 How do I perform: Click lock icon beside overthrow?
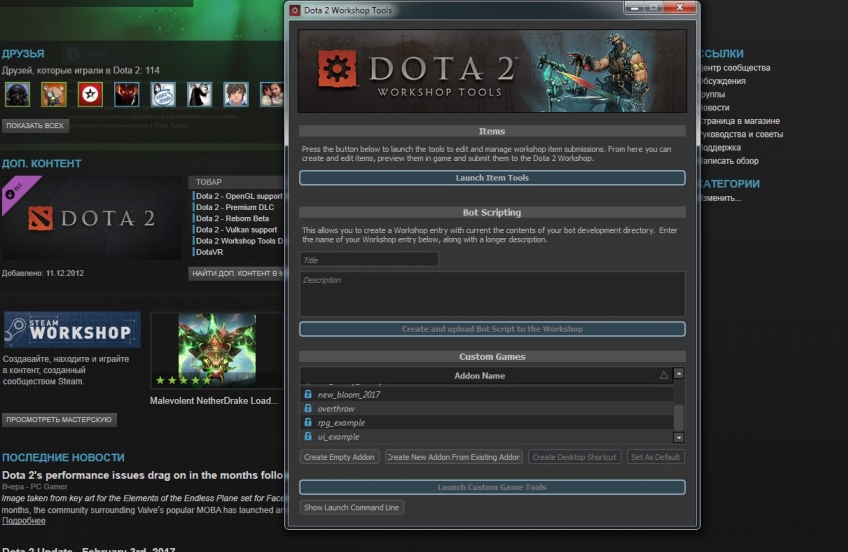point(308,408)
